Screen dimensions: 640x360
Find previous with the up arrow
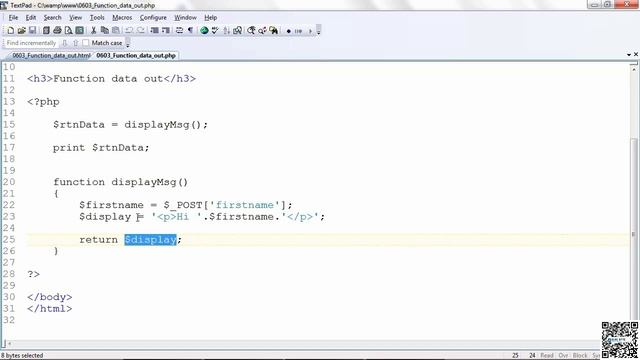(x=76, y=43)
